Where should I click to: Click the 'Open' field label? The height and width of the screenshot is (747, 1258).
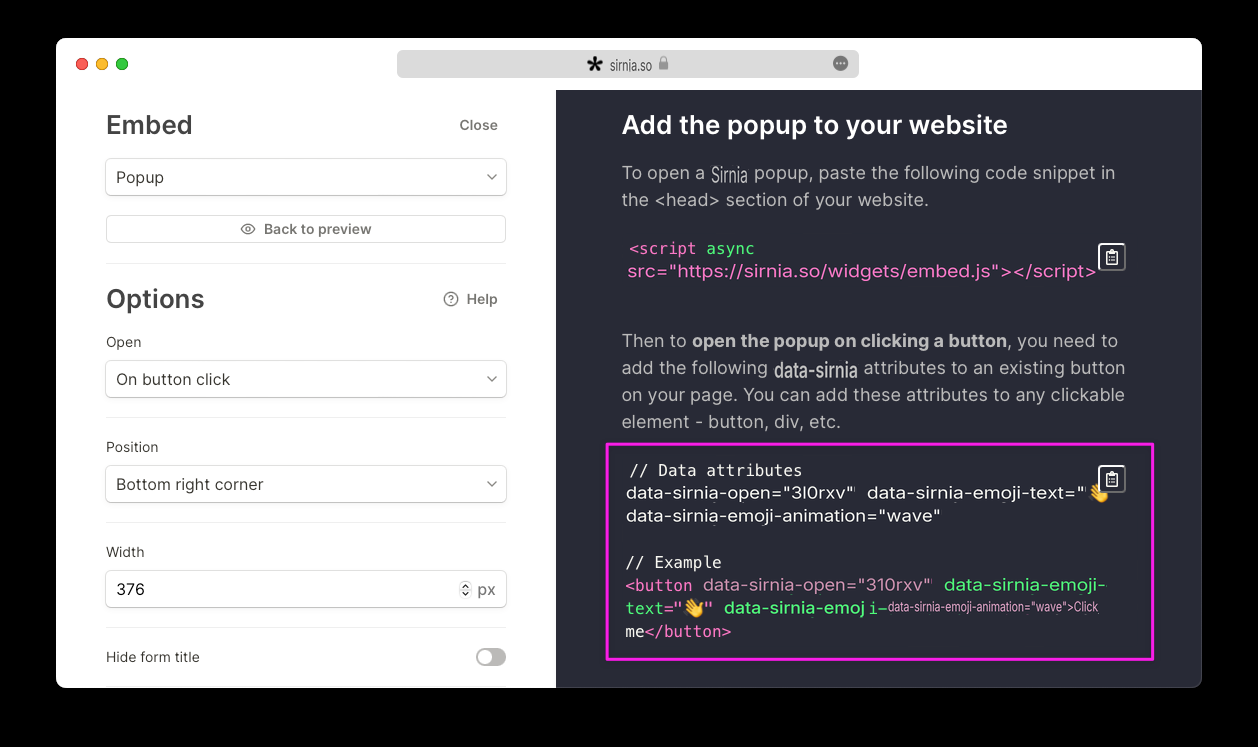(x=124, y=342)
